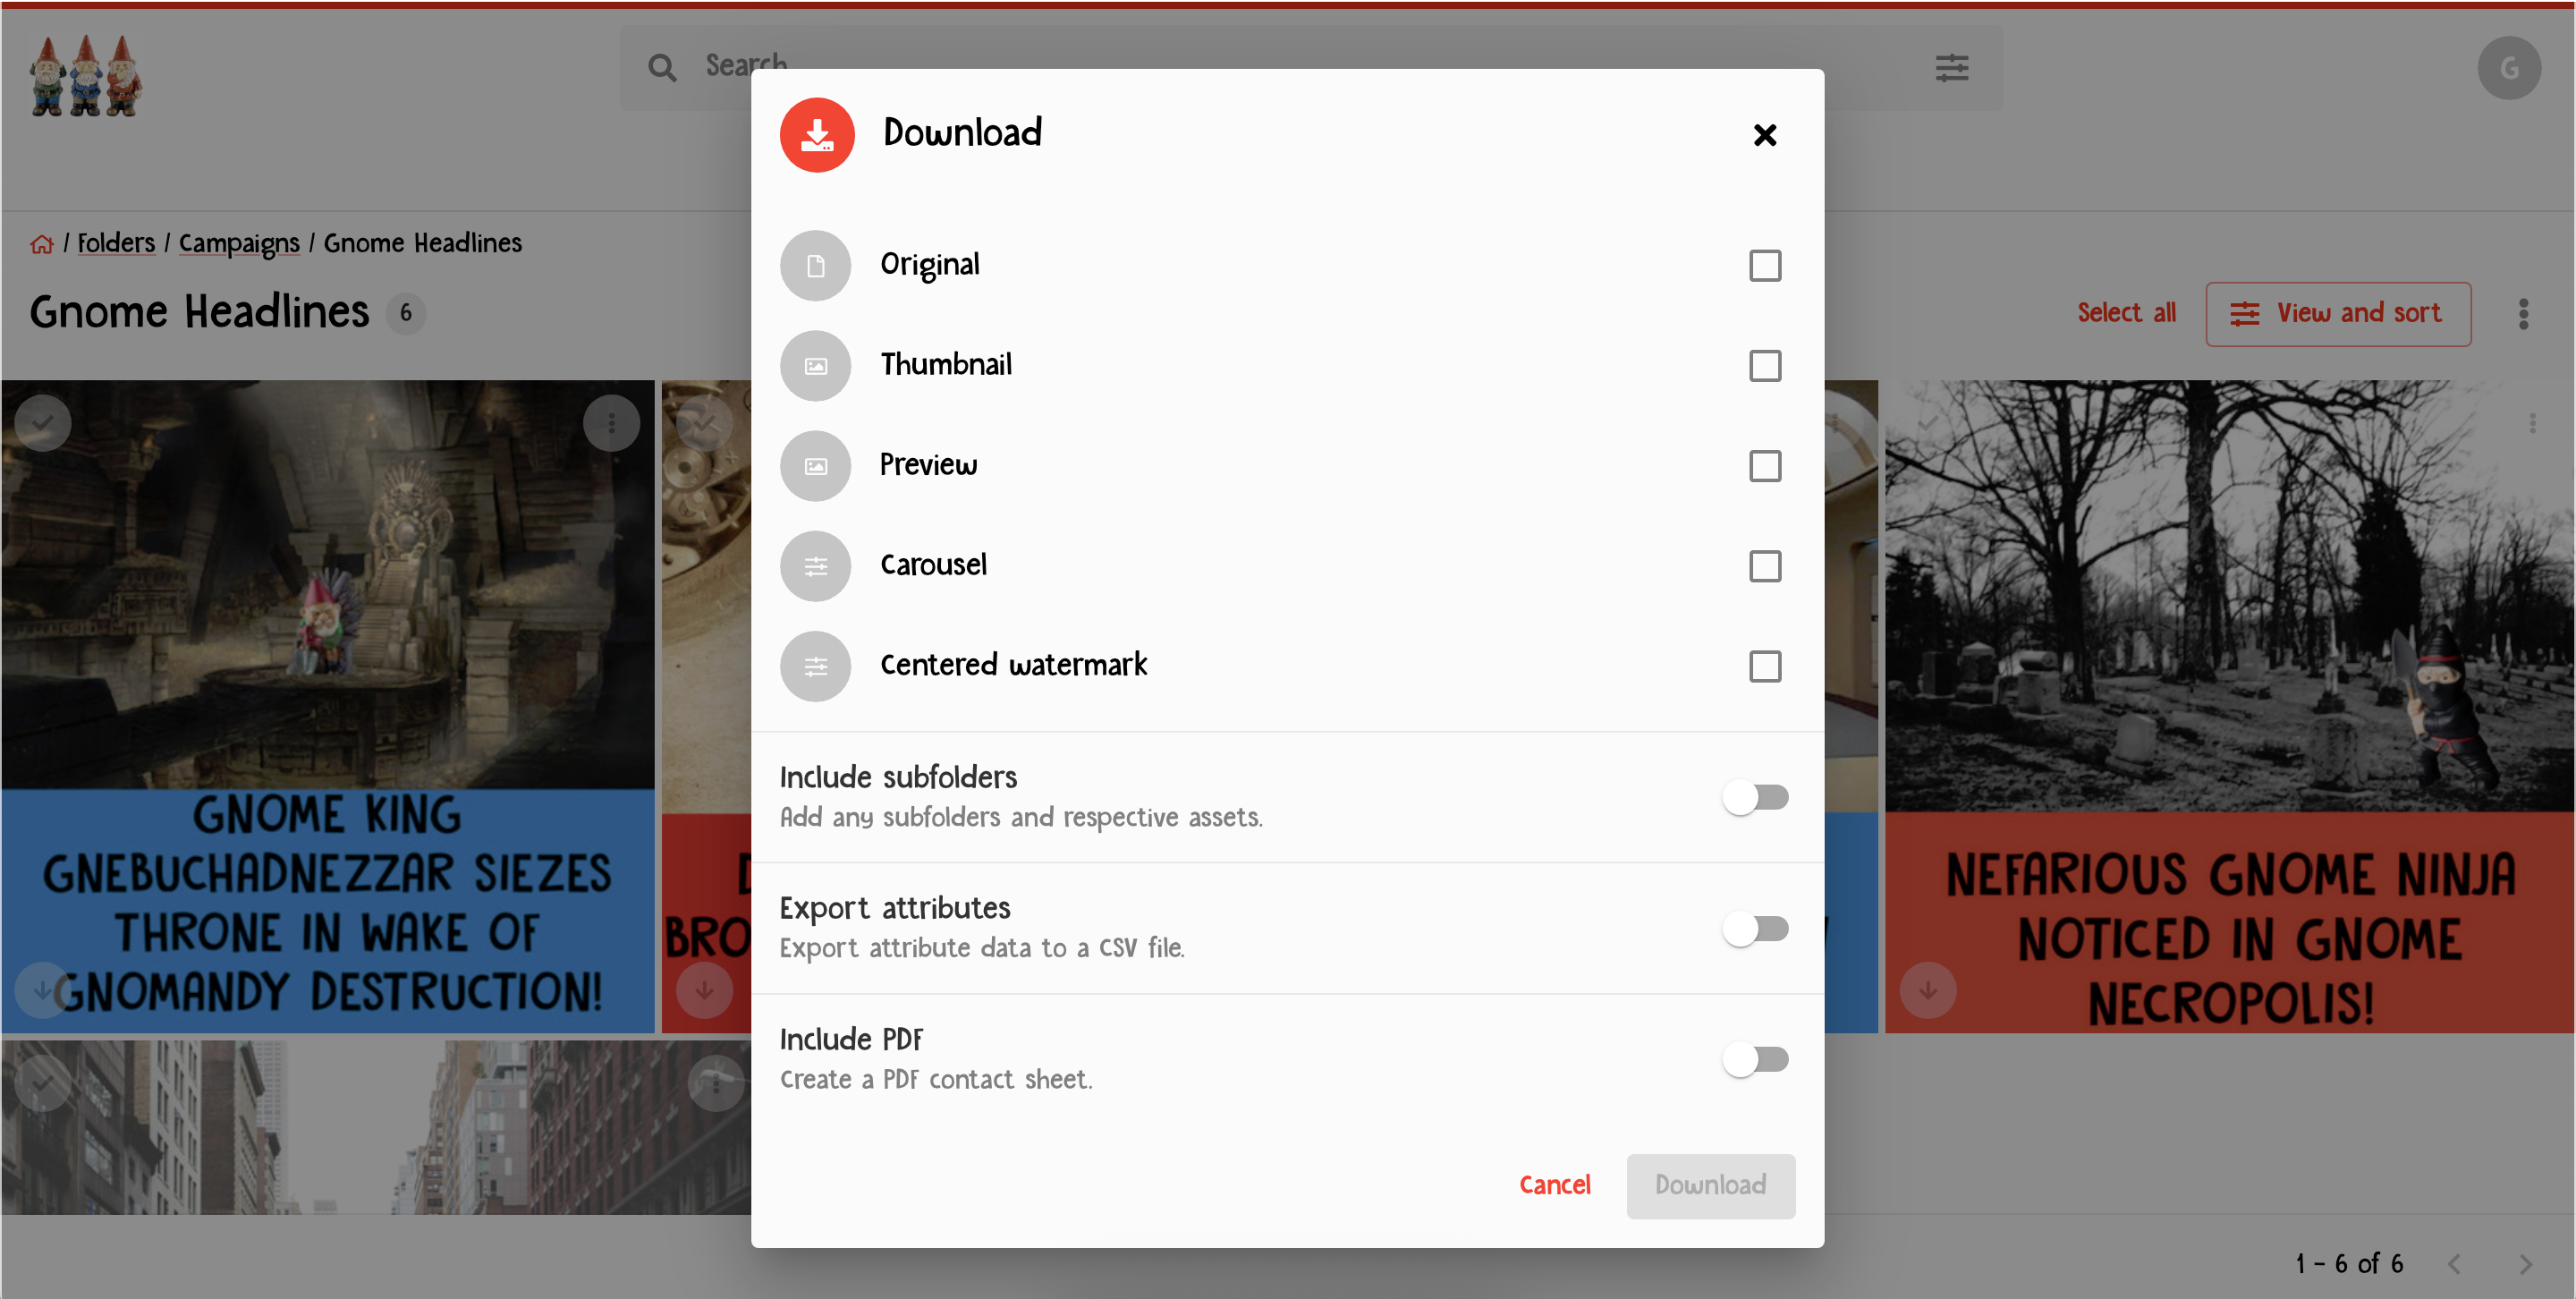2576x1299 pixels.
Task: Open the Gnome King image options menu
Action: pos(611,423)
